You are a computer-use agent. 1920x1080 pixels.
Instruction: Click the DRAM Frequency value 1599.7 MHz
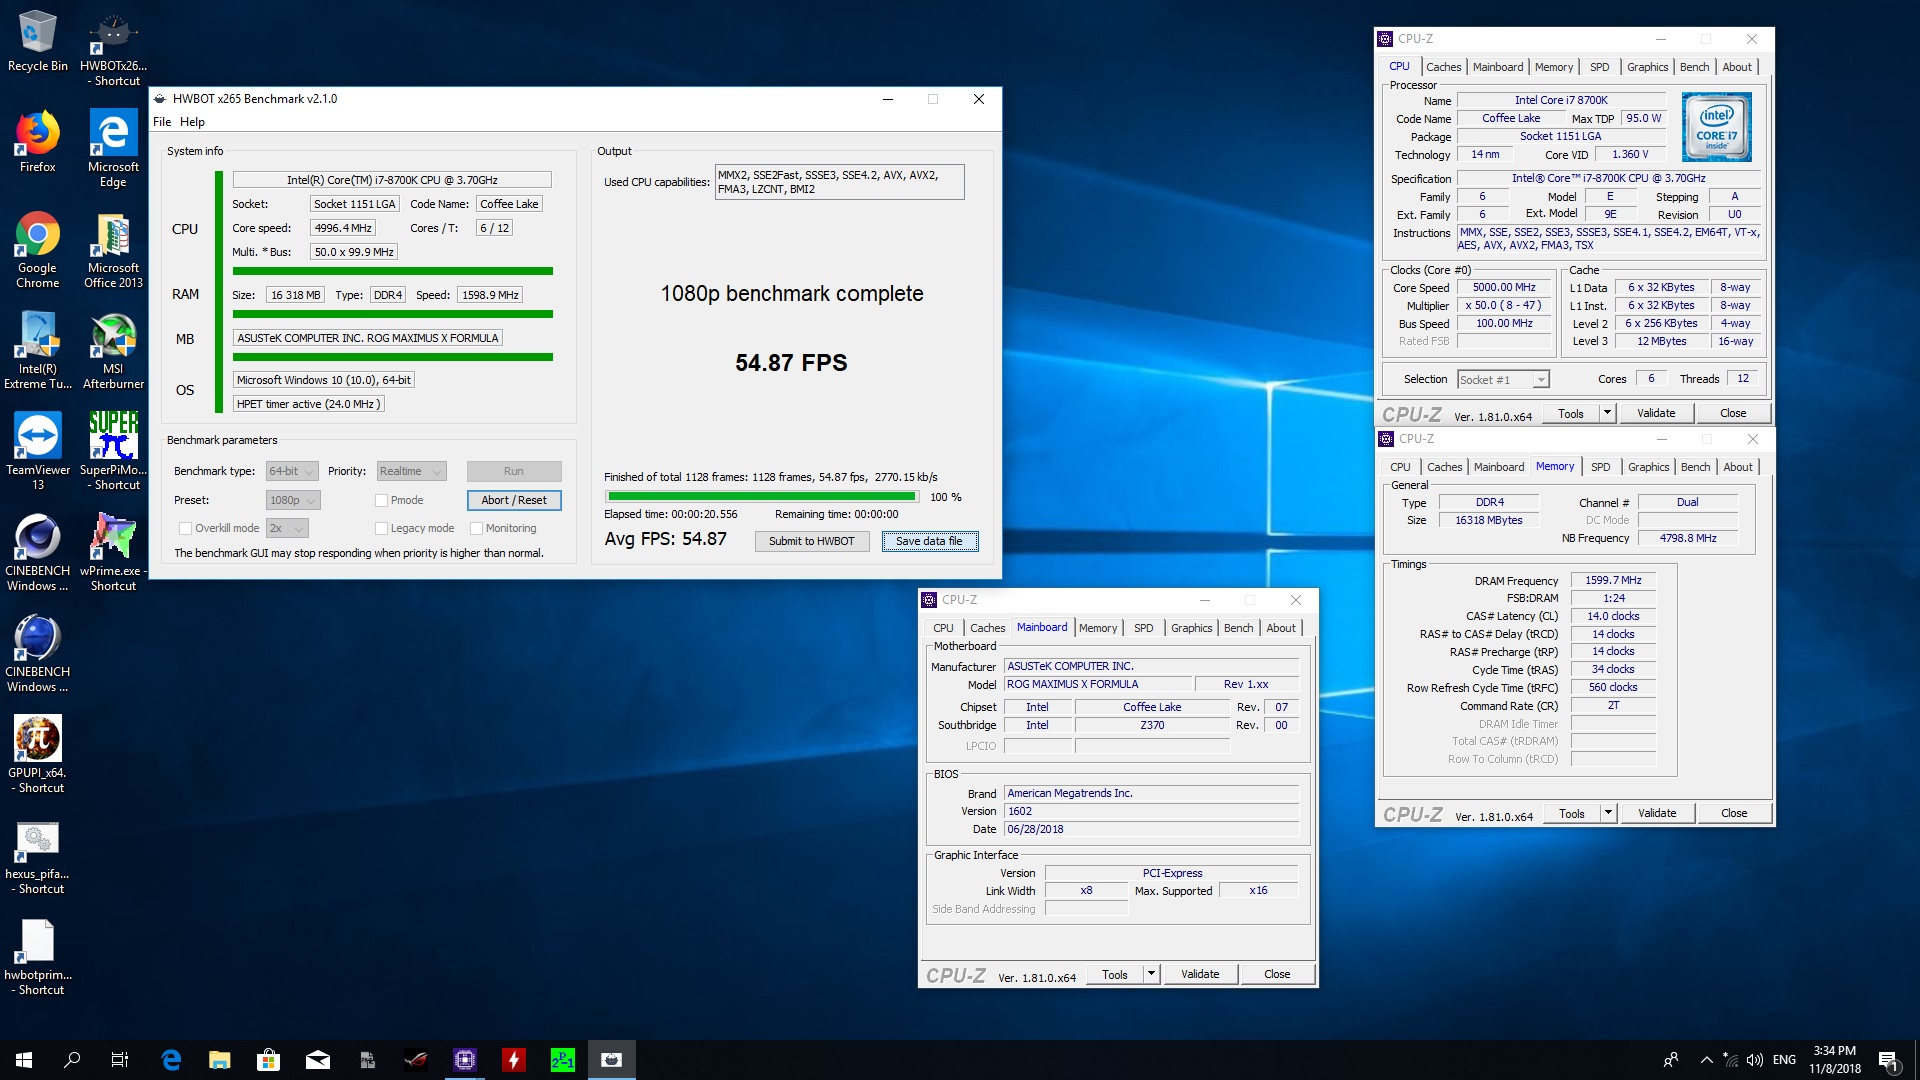[1613, 580]
